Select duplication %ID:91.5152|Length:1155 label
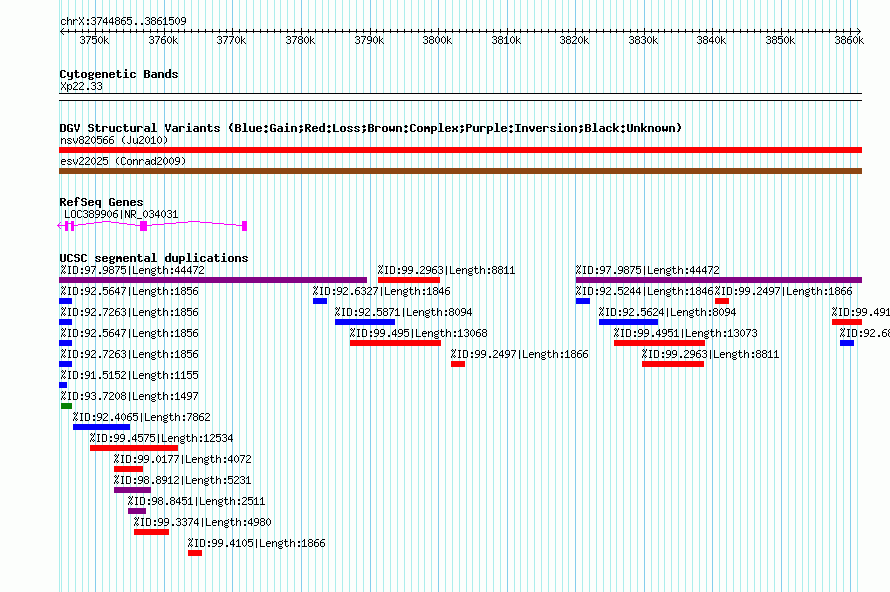The width and height of the screenshot is (890, 592). click(130, 375)
